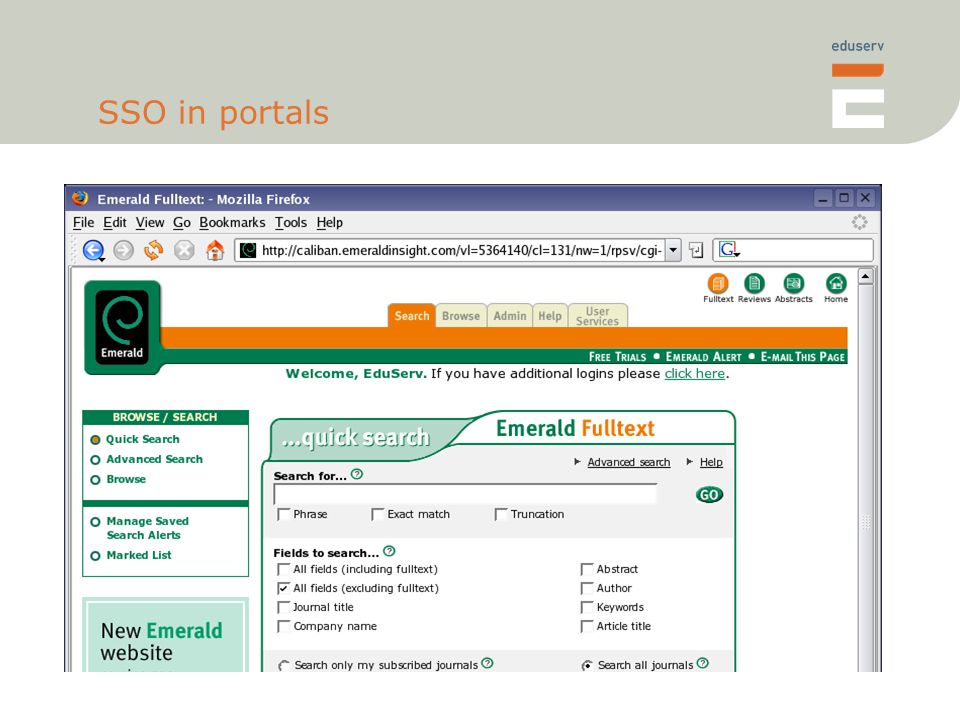Select Advanced Search in sidebar
The image size is (960, 720).
[x=154, y=459]
